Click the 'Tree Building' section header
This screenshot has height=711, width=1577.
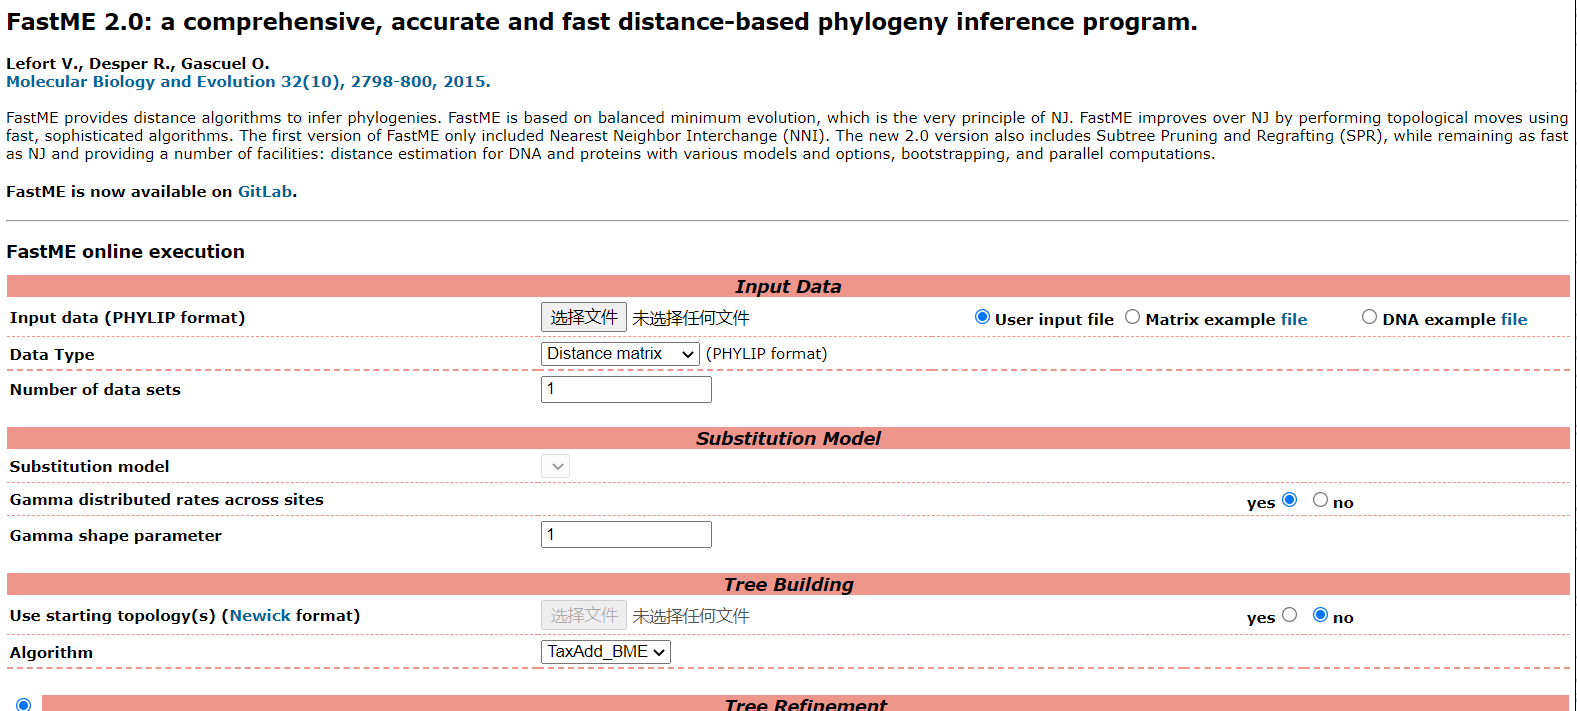pos(788,585)
